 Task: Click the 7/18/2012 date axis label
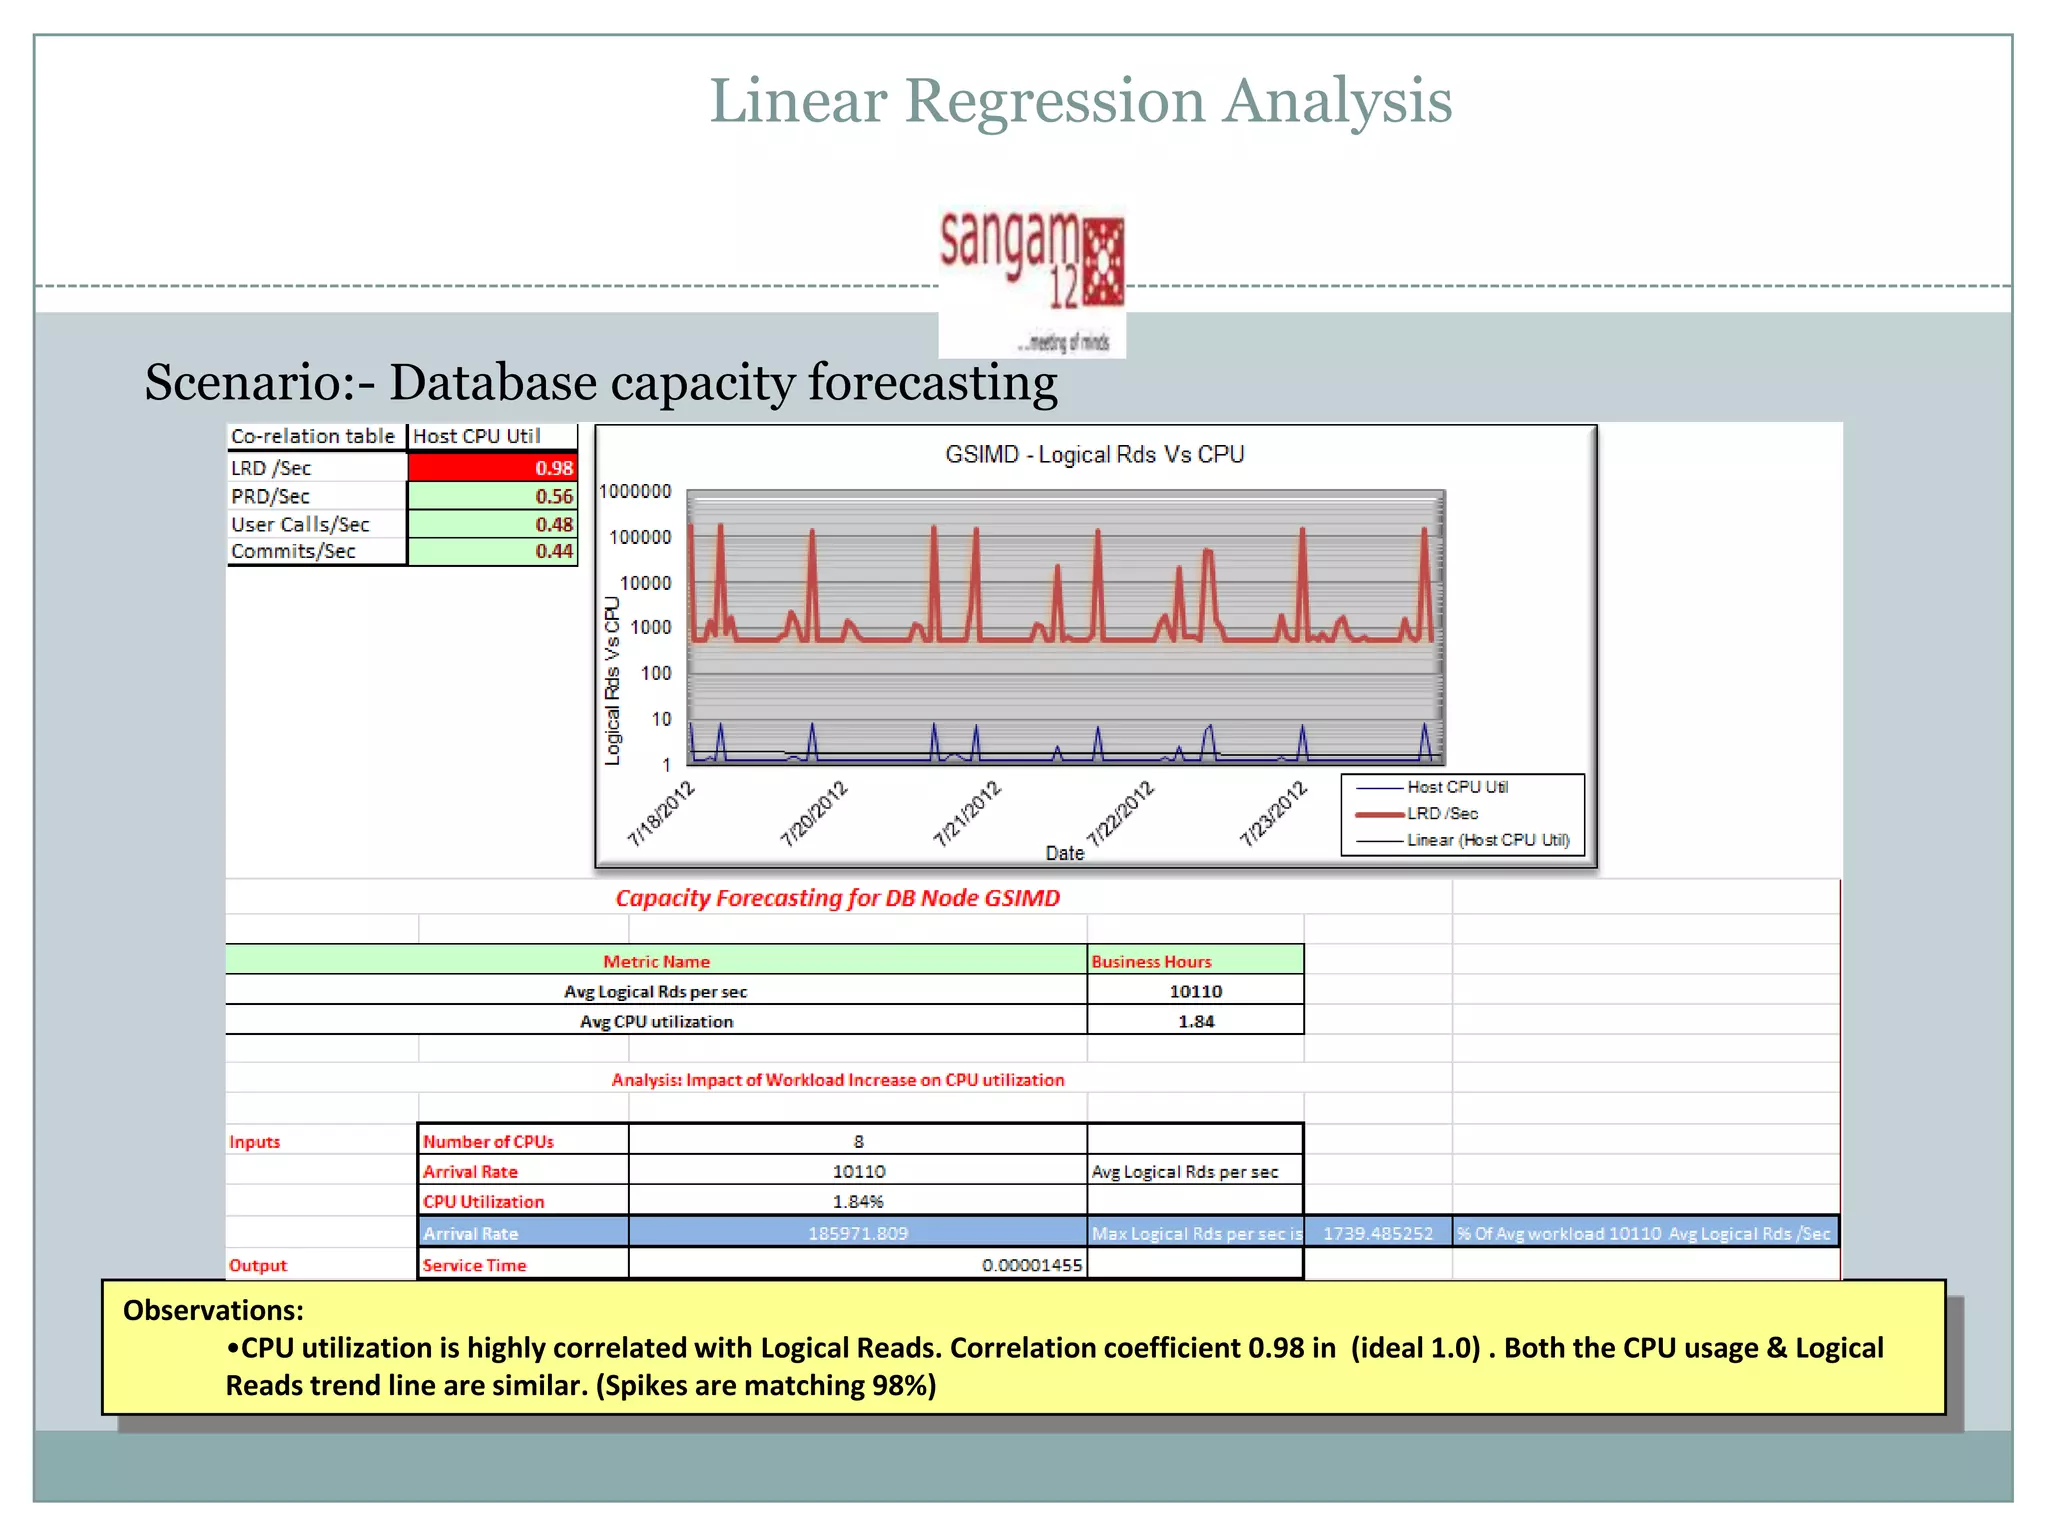(x=661, y=813)
